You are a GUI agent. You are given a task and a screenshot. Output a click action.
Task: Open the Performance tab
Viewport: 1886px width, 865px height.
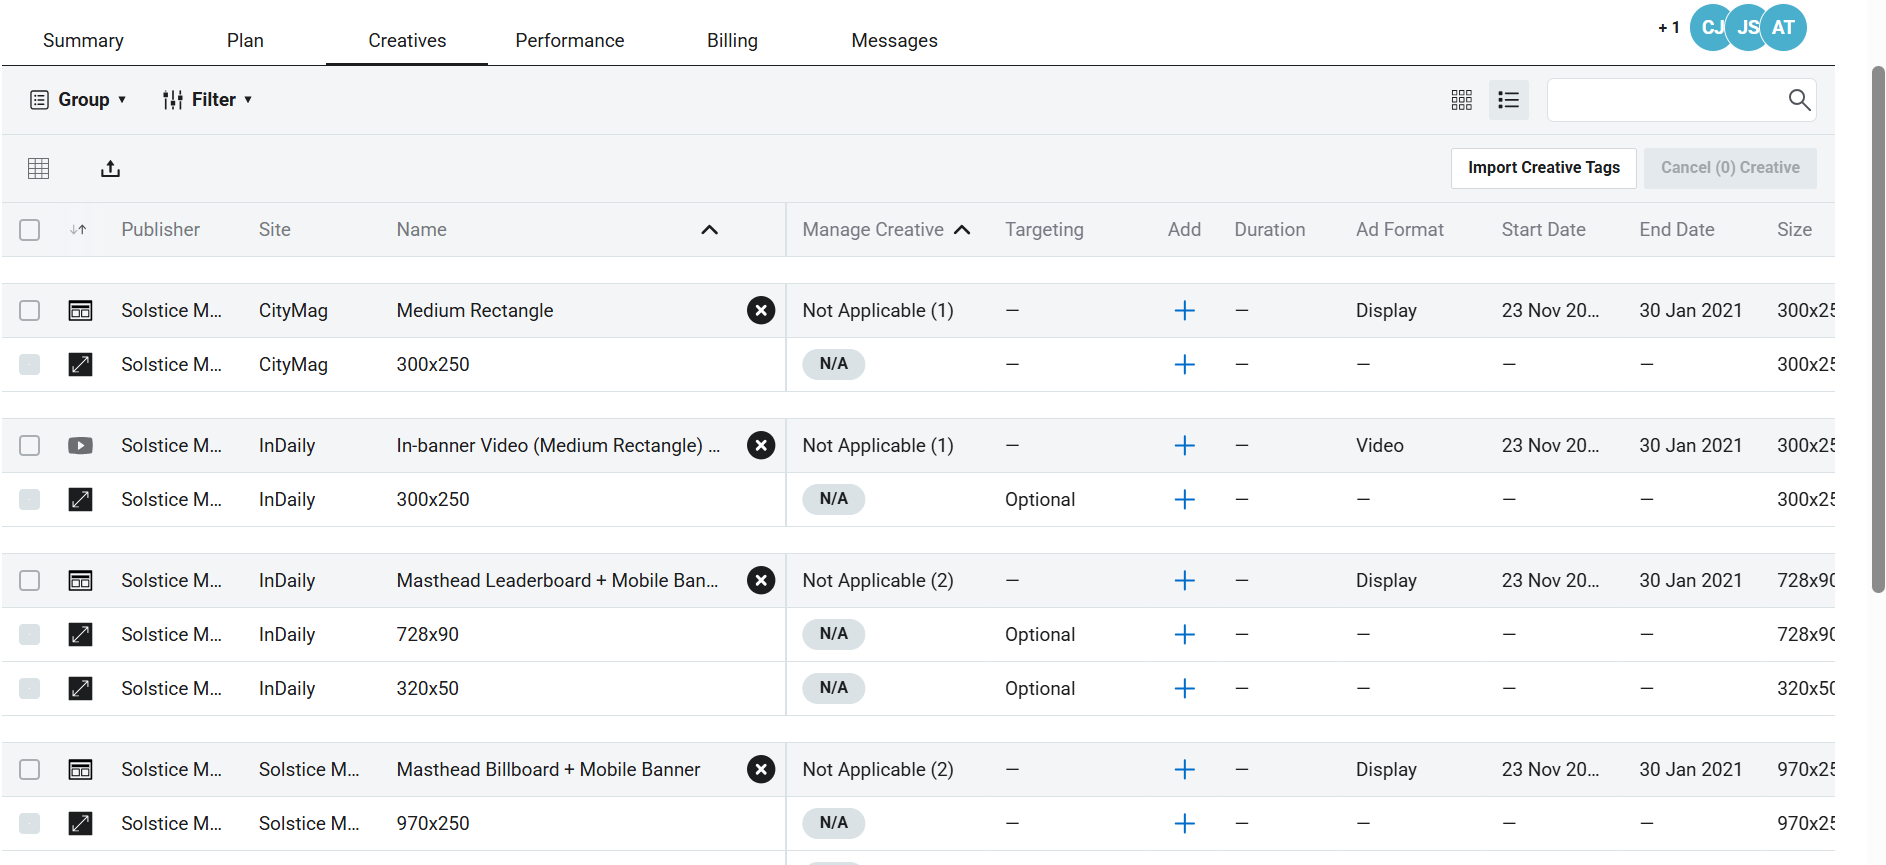[x=569, y=41]
